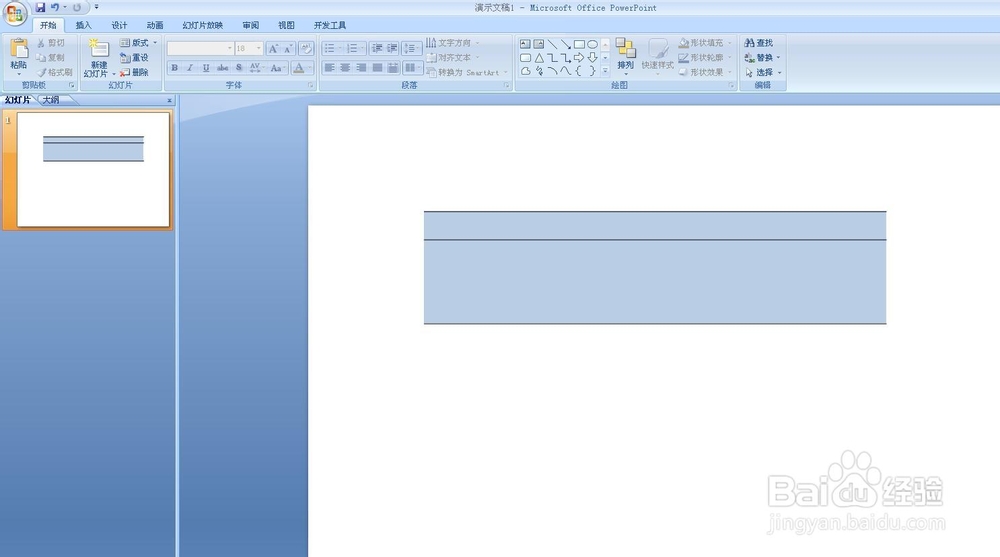Select the isosceles triangle shape
This screenshot has width=1000, height=557.
click(x=539, y=57)
